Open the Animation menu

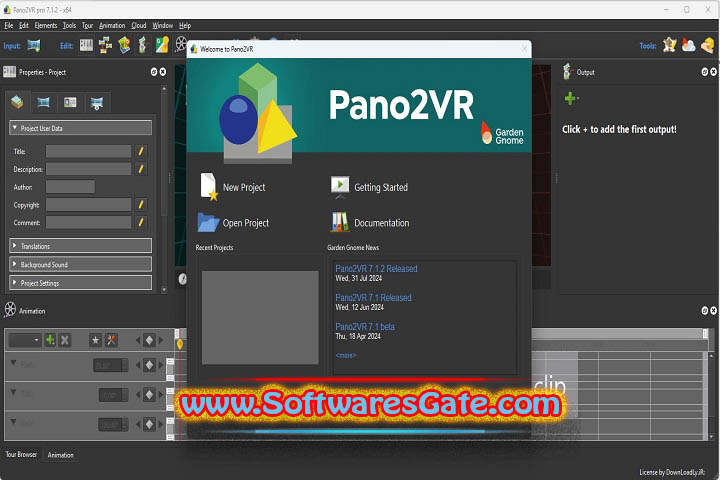point(112,26)
